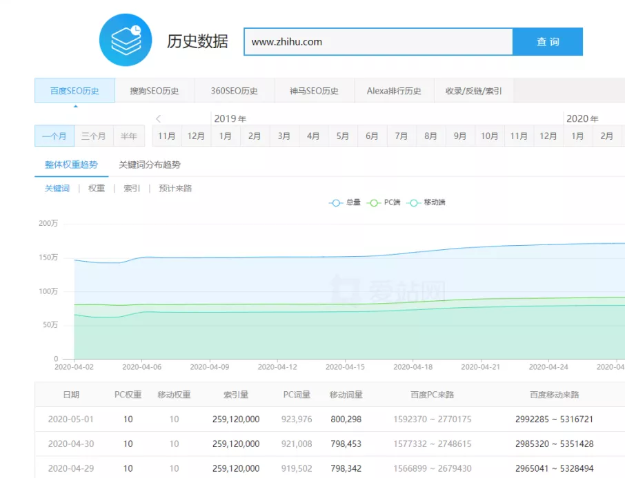Open the Alexa排行历史 tab

coord(394,91)
